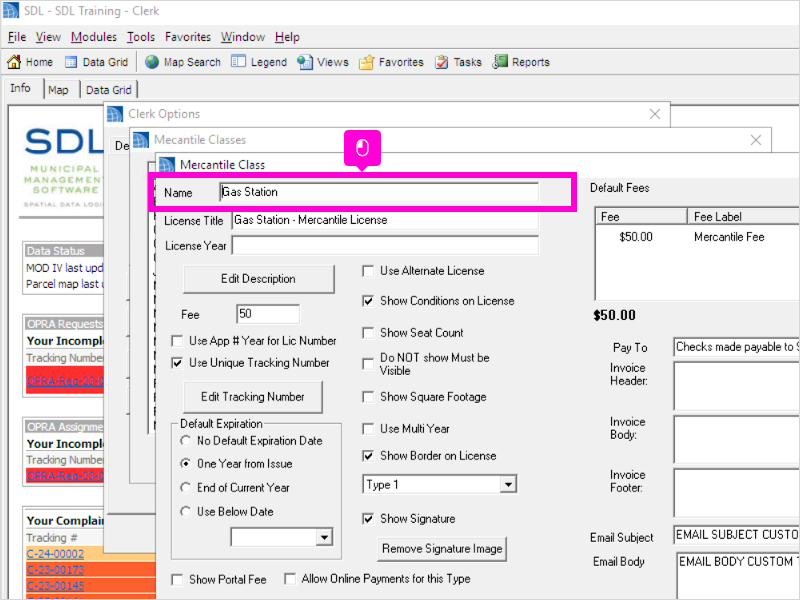Click the Edit Tracking Number button

[x=253, y=396]
